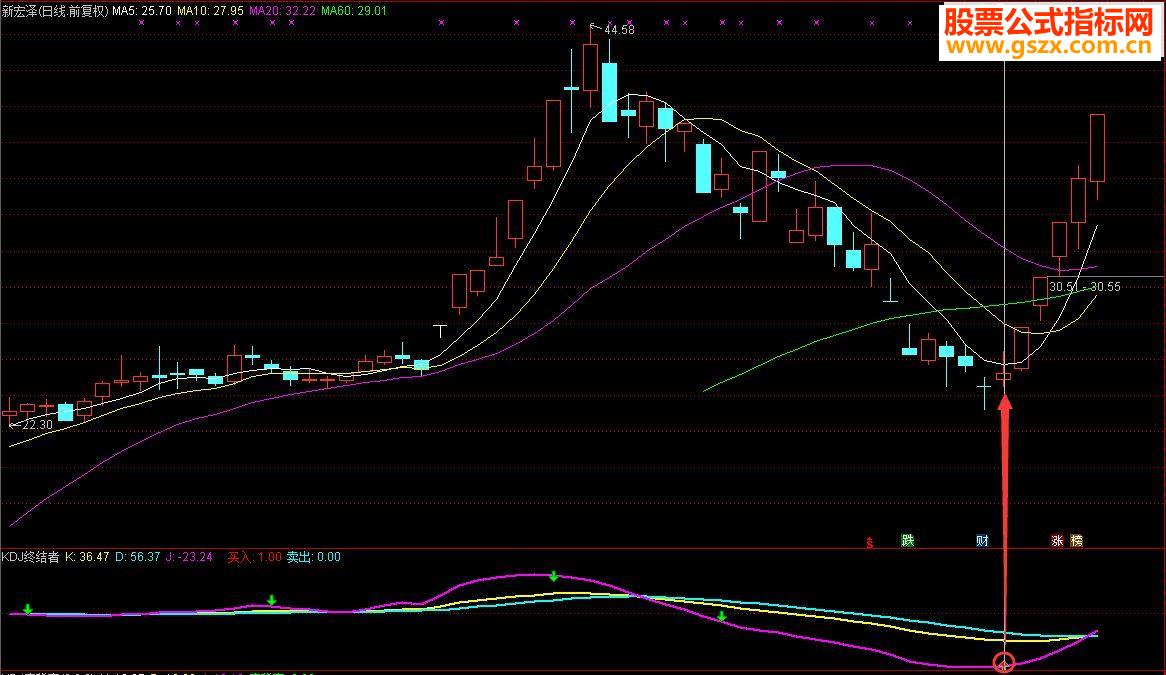Open the red 涨 event marker

pyautogui.click(x=1057, y=540)
